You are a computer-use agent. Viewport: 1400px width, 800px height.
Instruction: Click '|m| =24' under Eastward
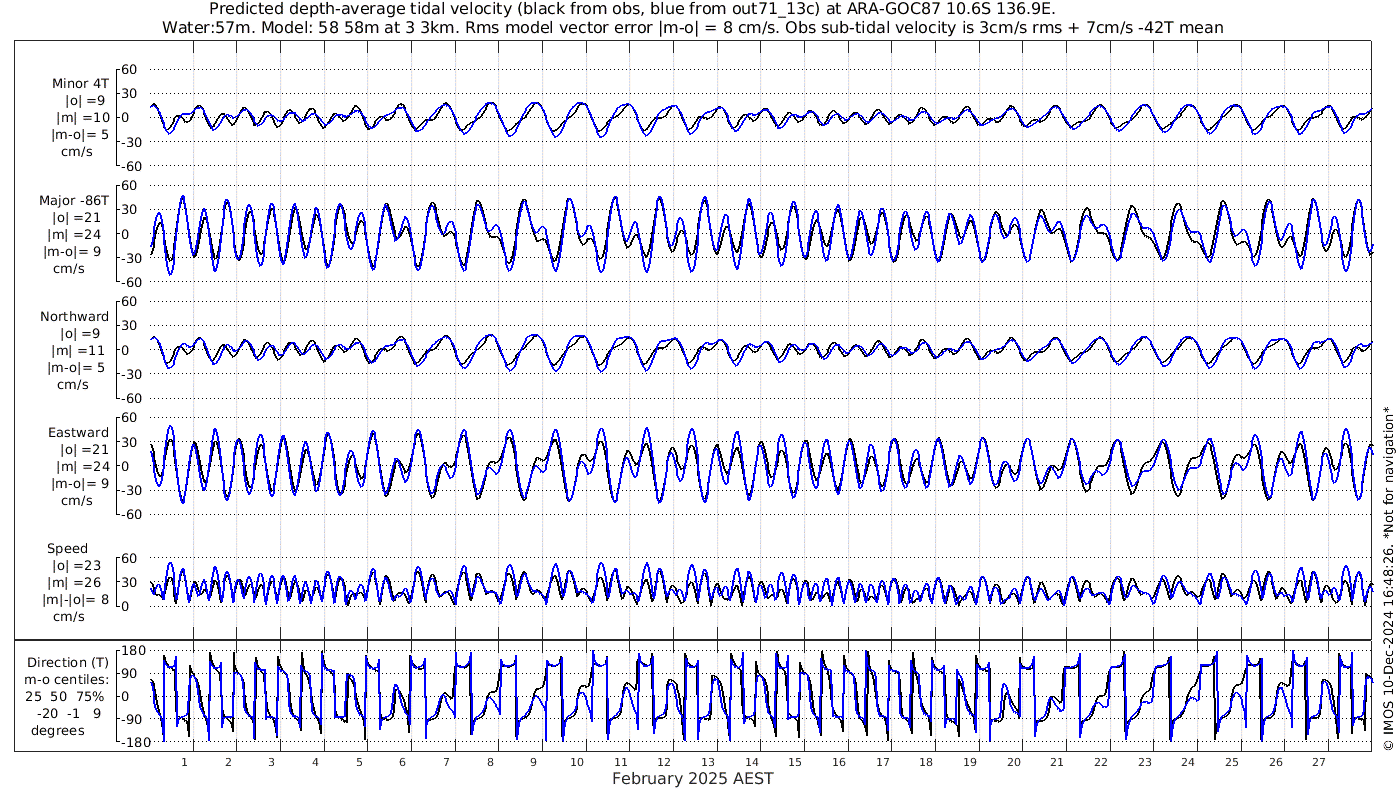point(83,466)
